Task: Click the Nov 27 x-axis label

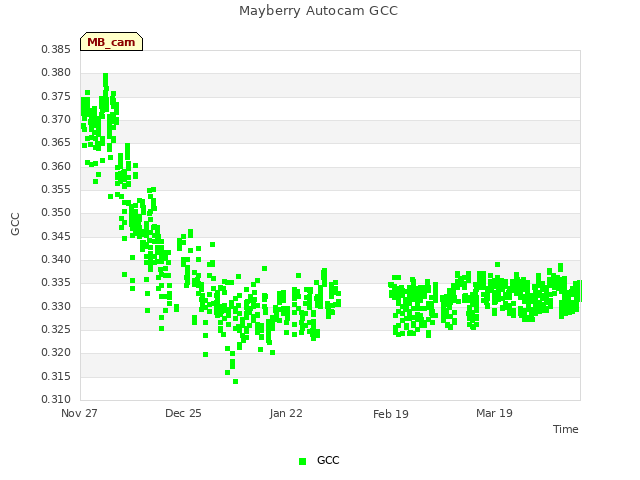Action: click(79, 413)
